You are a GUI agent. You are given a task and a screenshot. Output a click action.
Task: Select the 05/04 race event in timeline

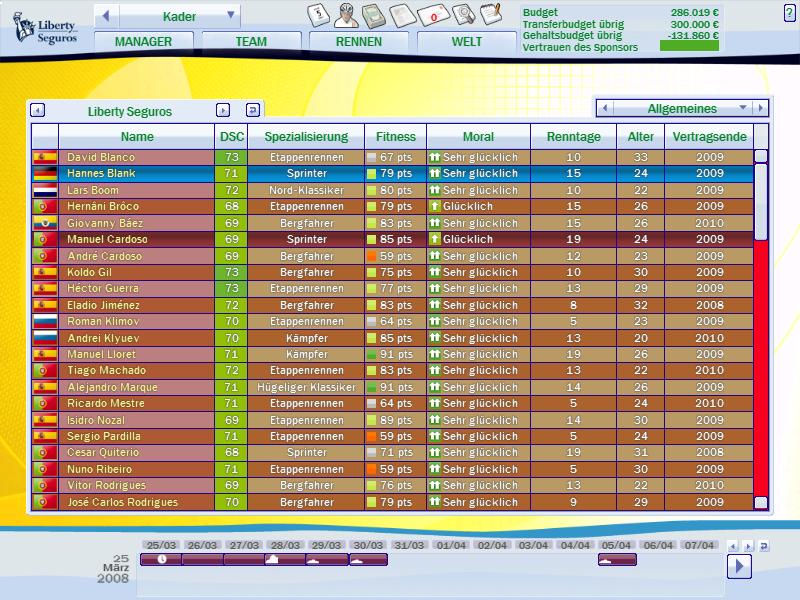(x=617, y=560)
